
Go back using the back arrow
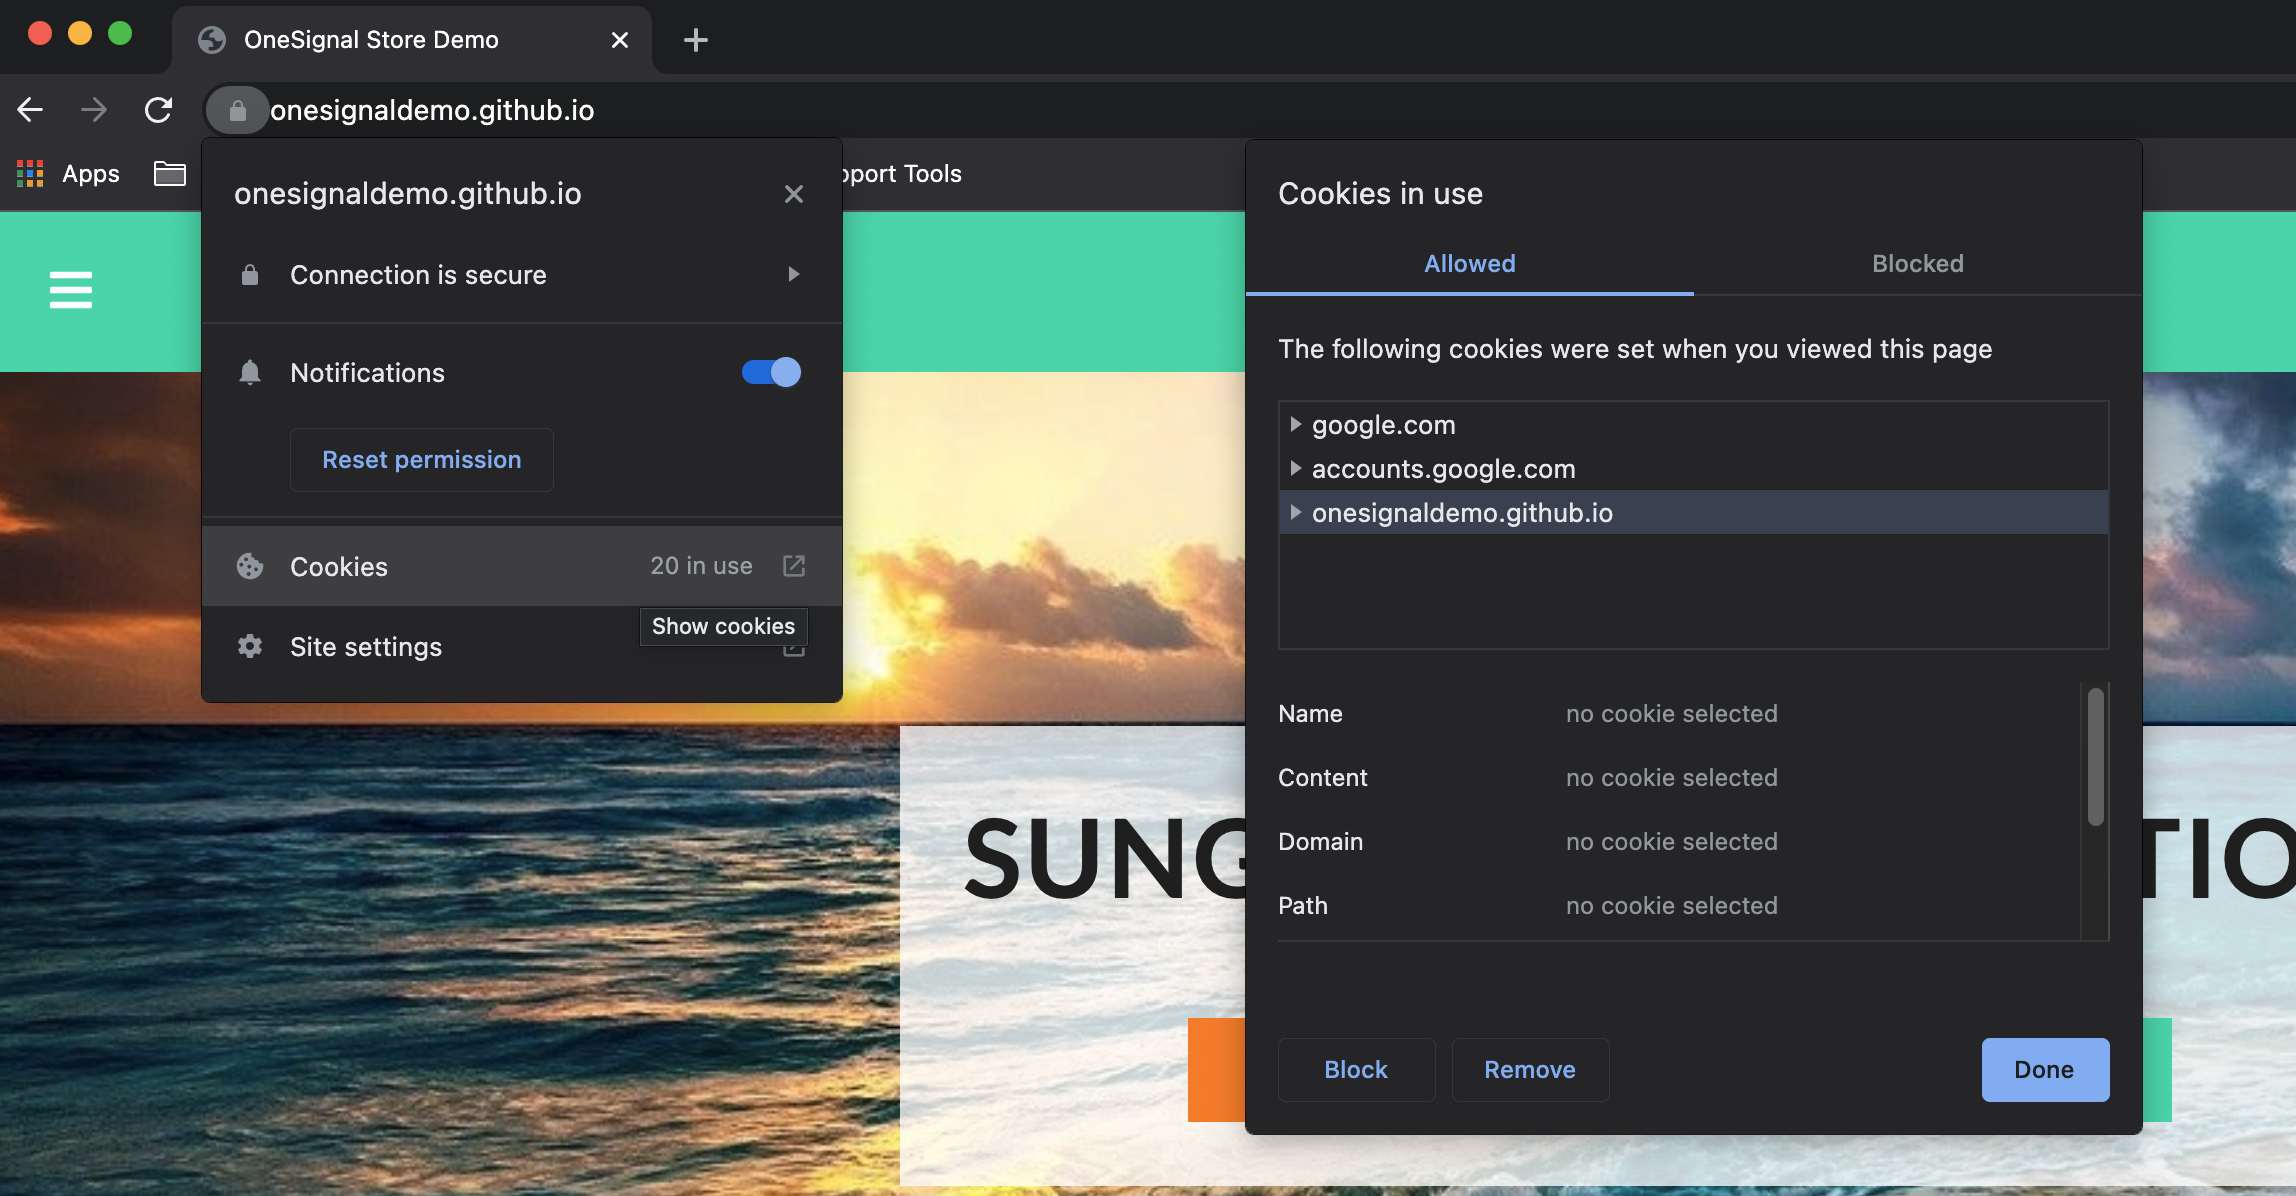coord(30,110)
